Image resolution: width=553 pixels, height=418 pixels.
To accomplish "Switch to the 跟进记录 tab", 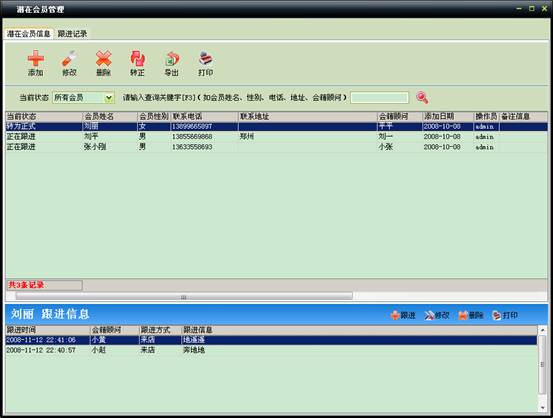I will pos(72,34).
